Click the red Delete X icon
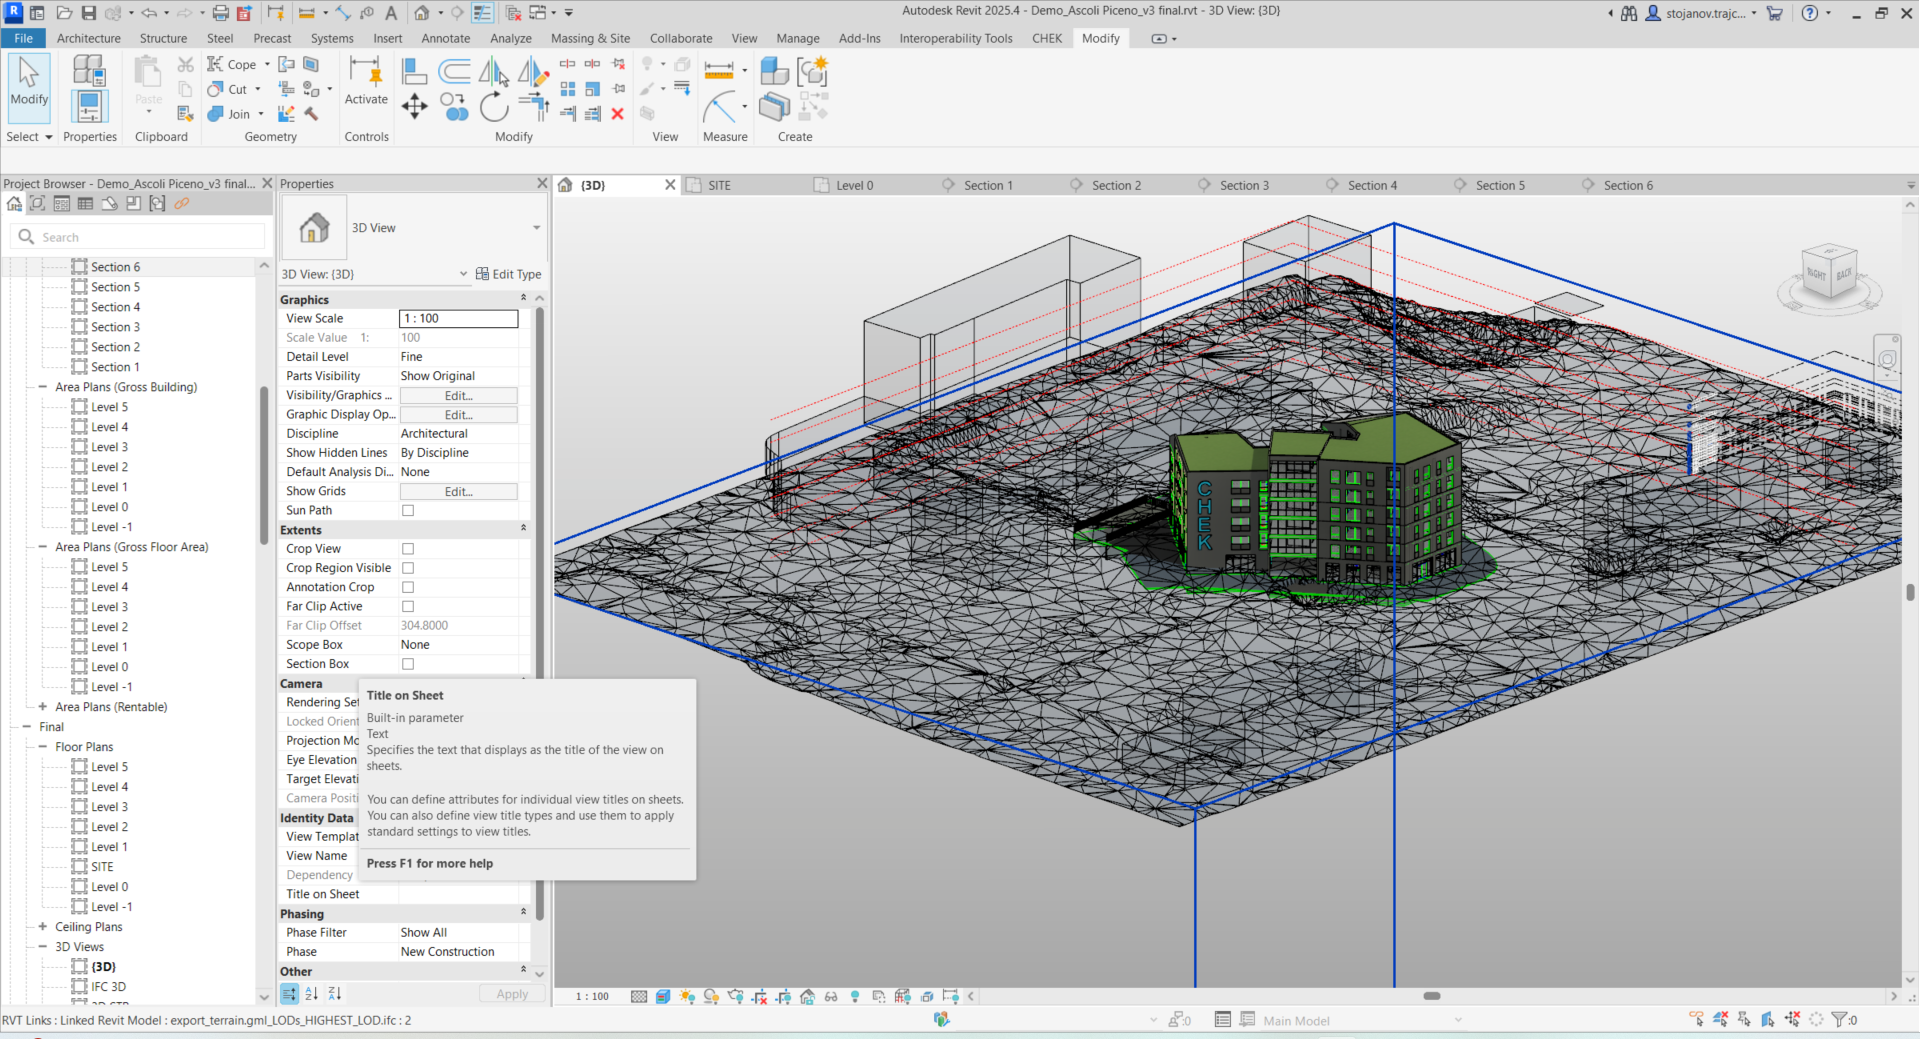 [x=618, y=114]
